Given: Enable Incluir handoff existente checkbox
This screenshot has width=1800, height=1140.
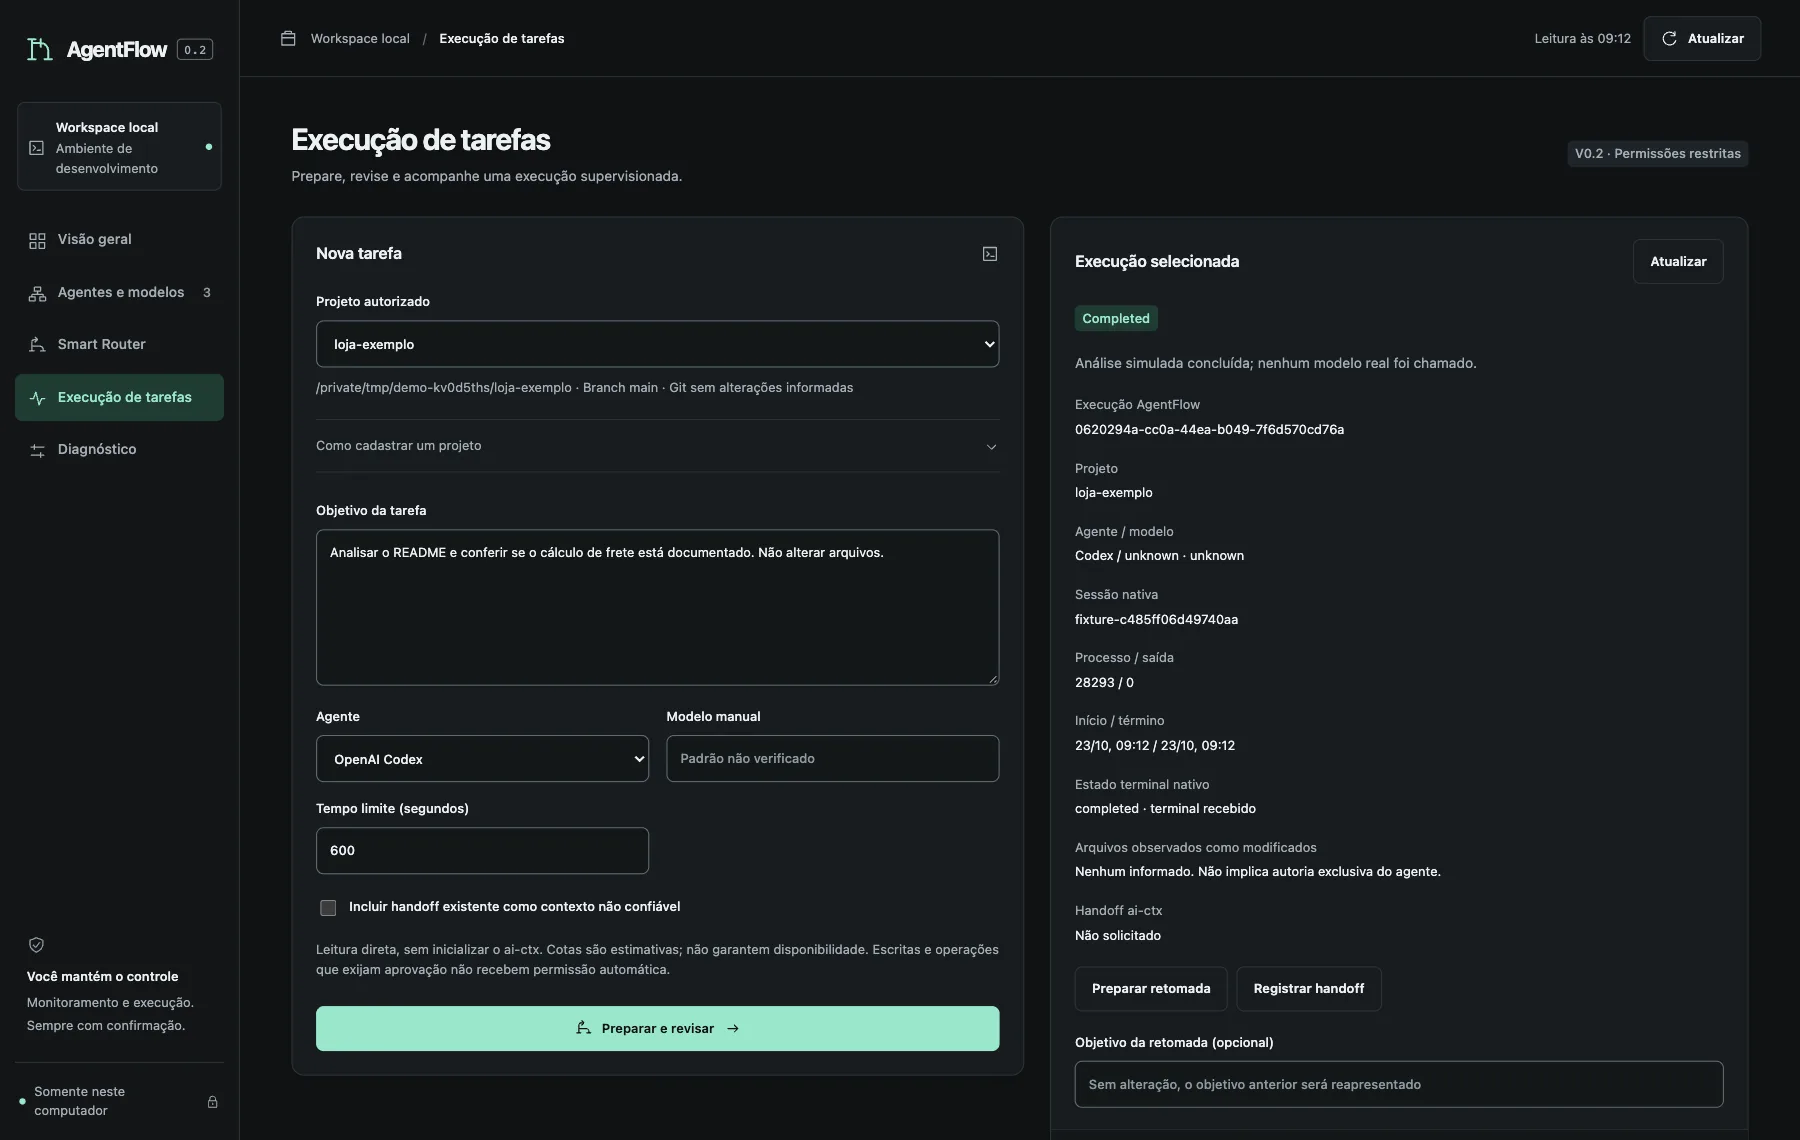Looking at the screenshot, I should click(x=328, y=907).
